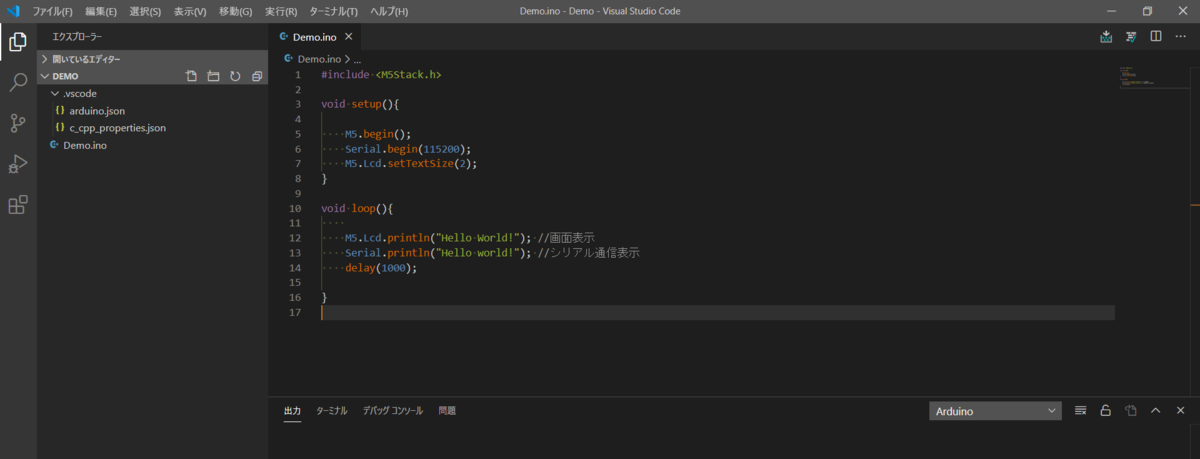
Task: Click the //画面表示 comment
Action: [566, 238]
